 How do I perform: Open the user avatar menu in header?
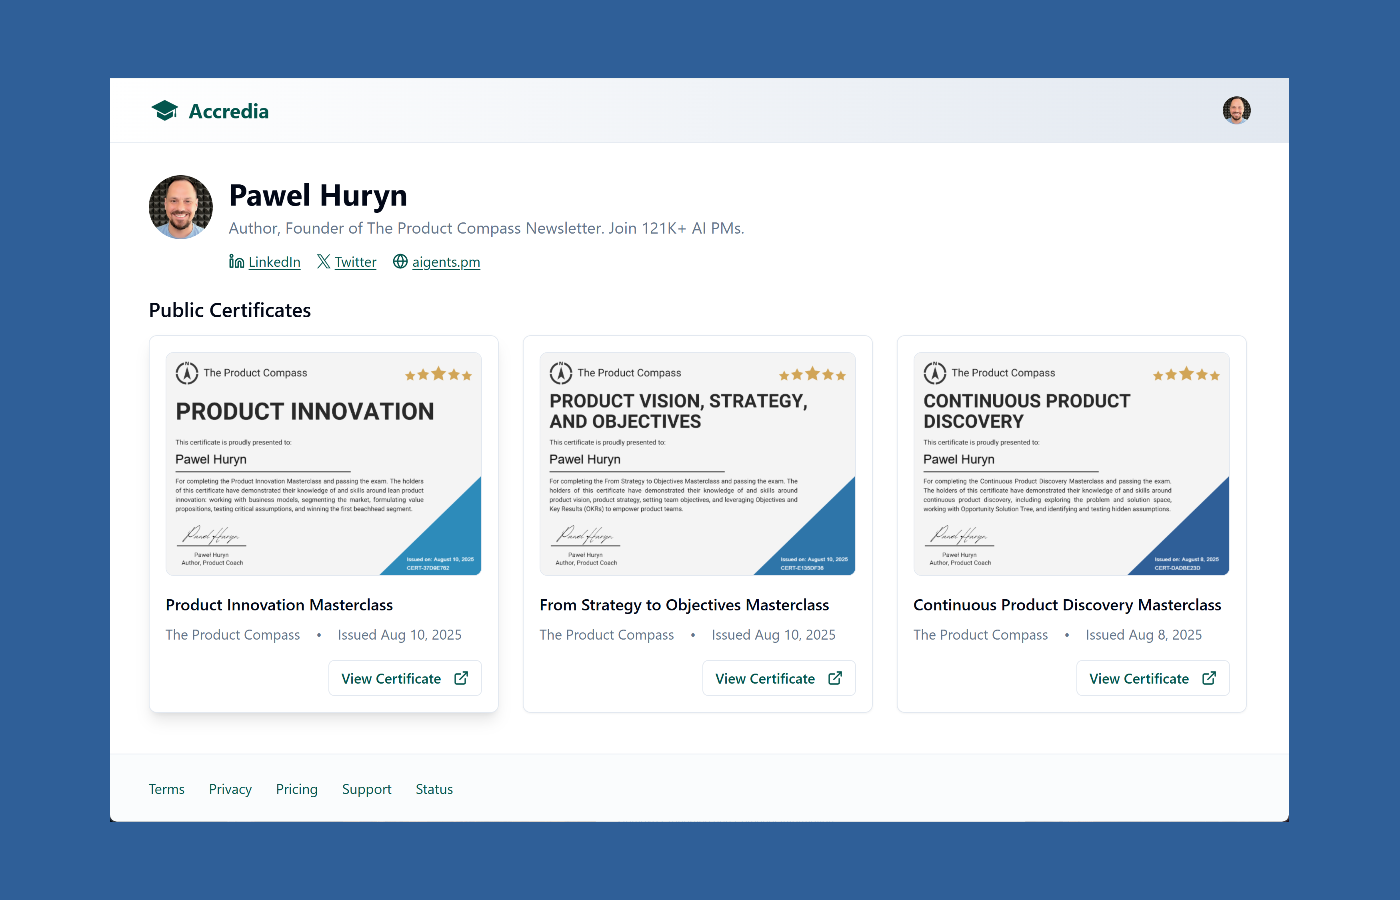(x=1236, y=110)
